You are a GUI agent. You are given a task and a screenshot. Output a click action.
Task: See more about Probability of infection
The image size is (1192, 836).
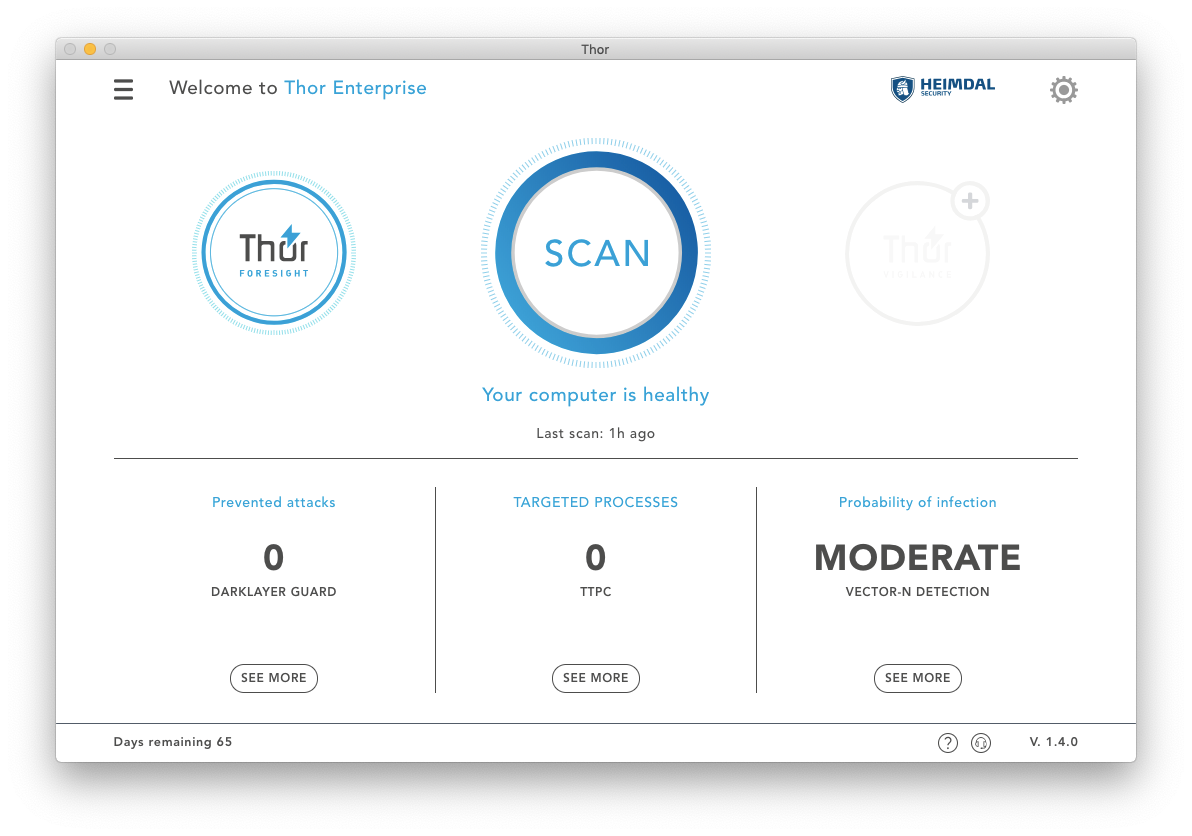tap(918, 678)
